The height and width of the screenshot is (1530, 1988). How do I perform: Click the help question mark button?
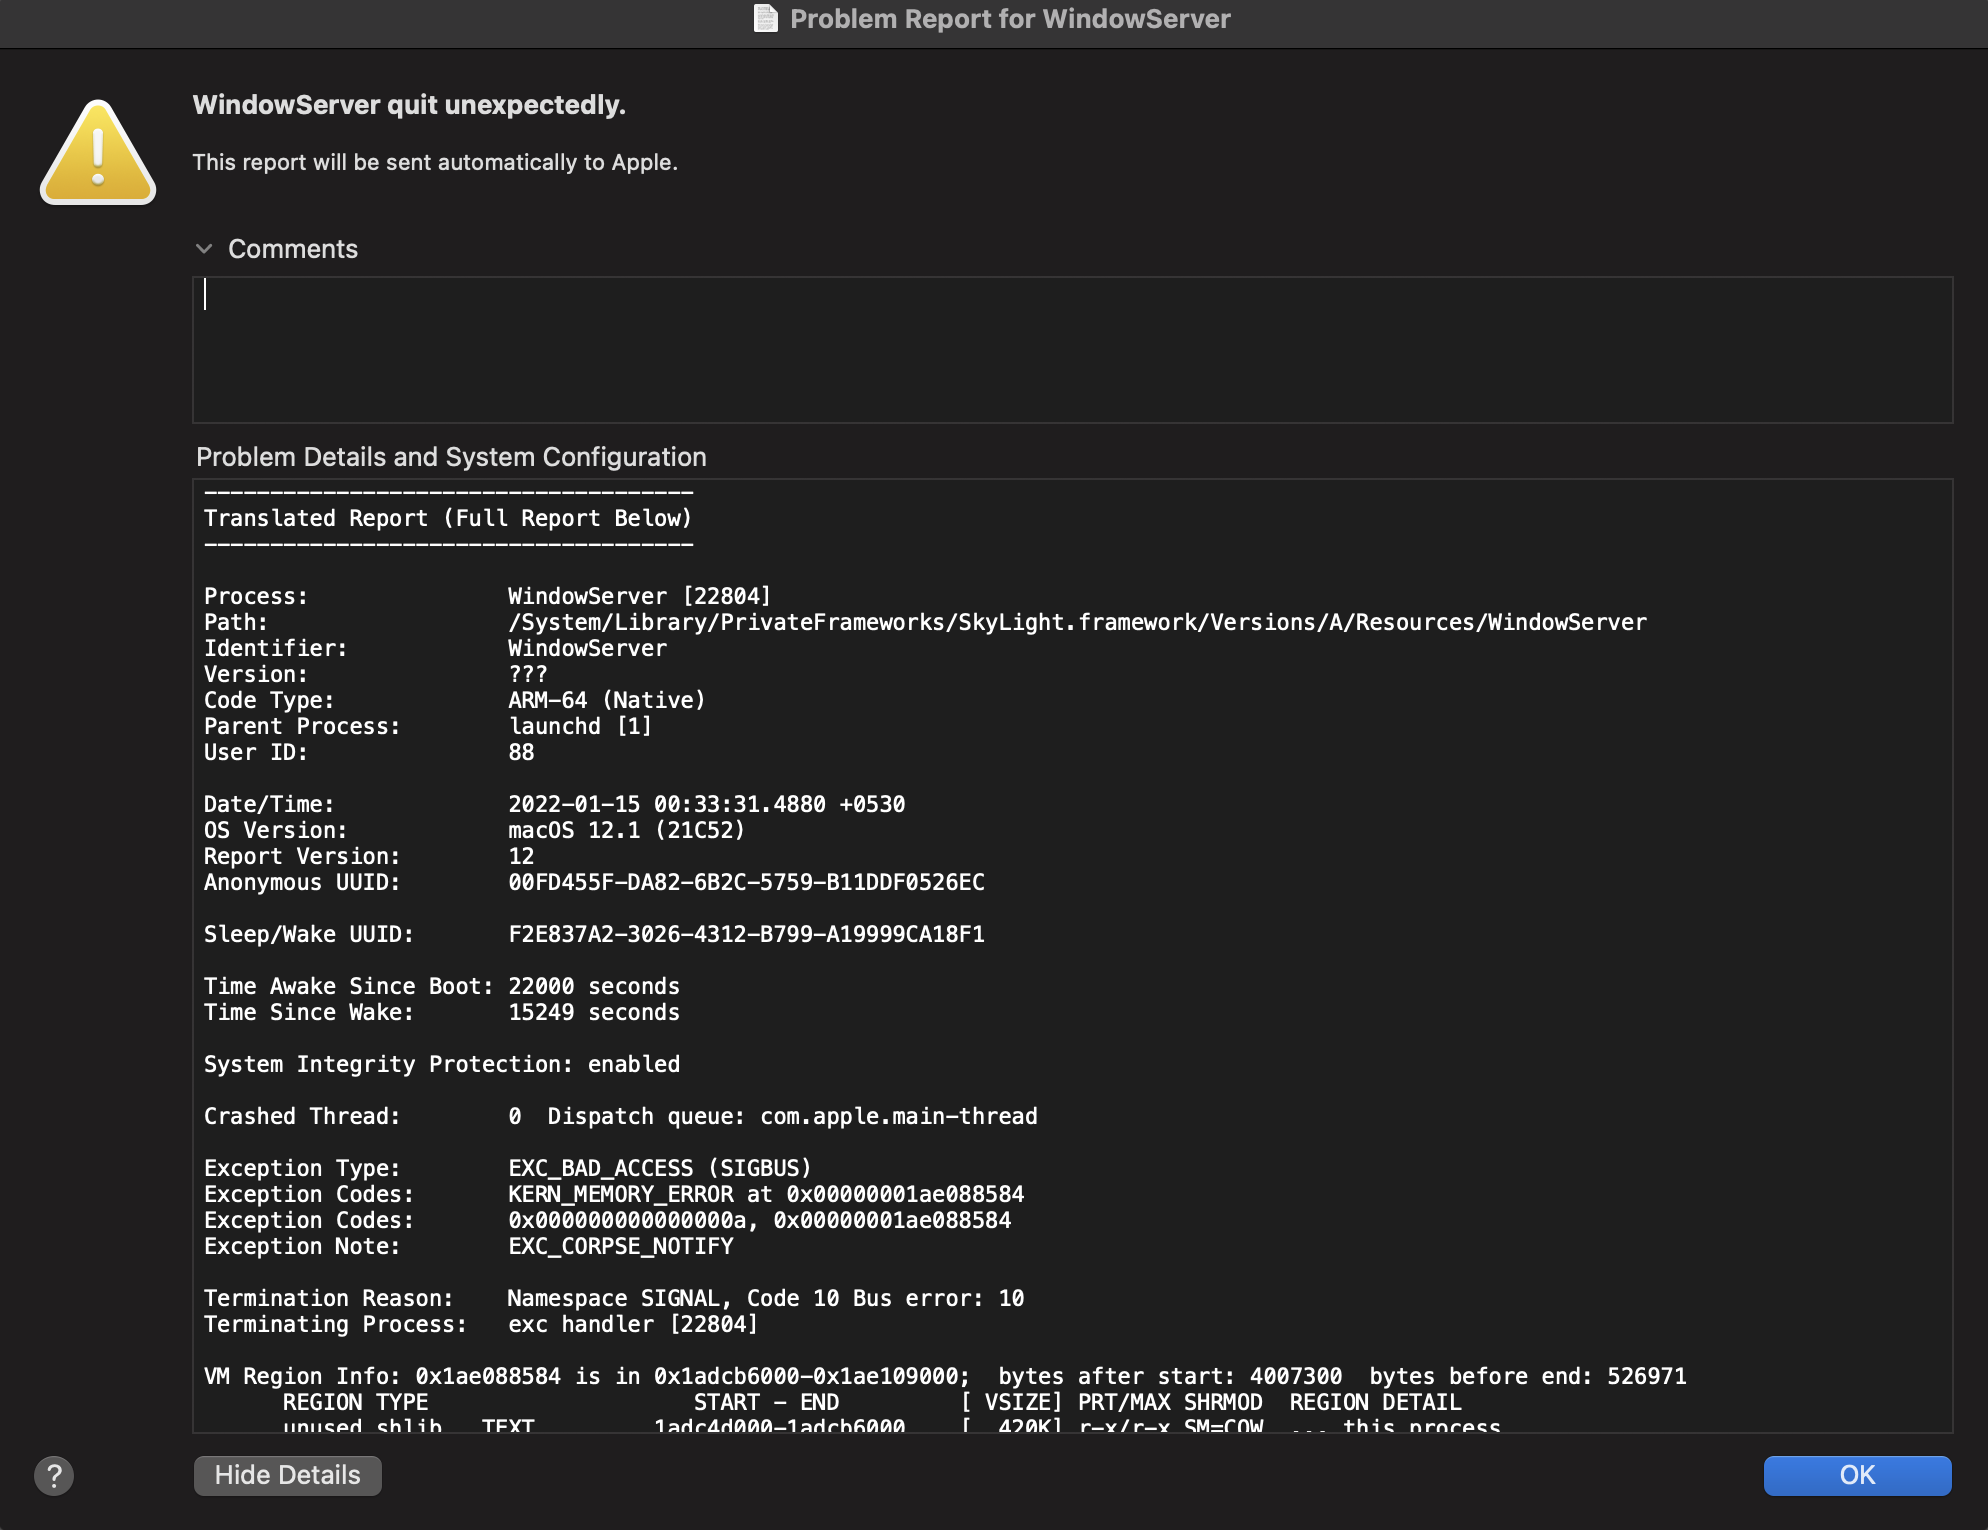[x=54, y=1475]
